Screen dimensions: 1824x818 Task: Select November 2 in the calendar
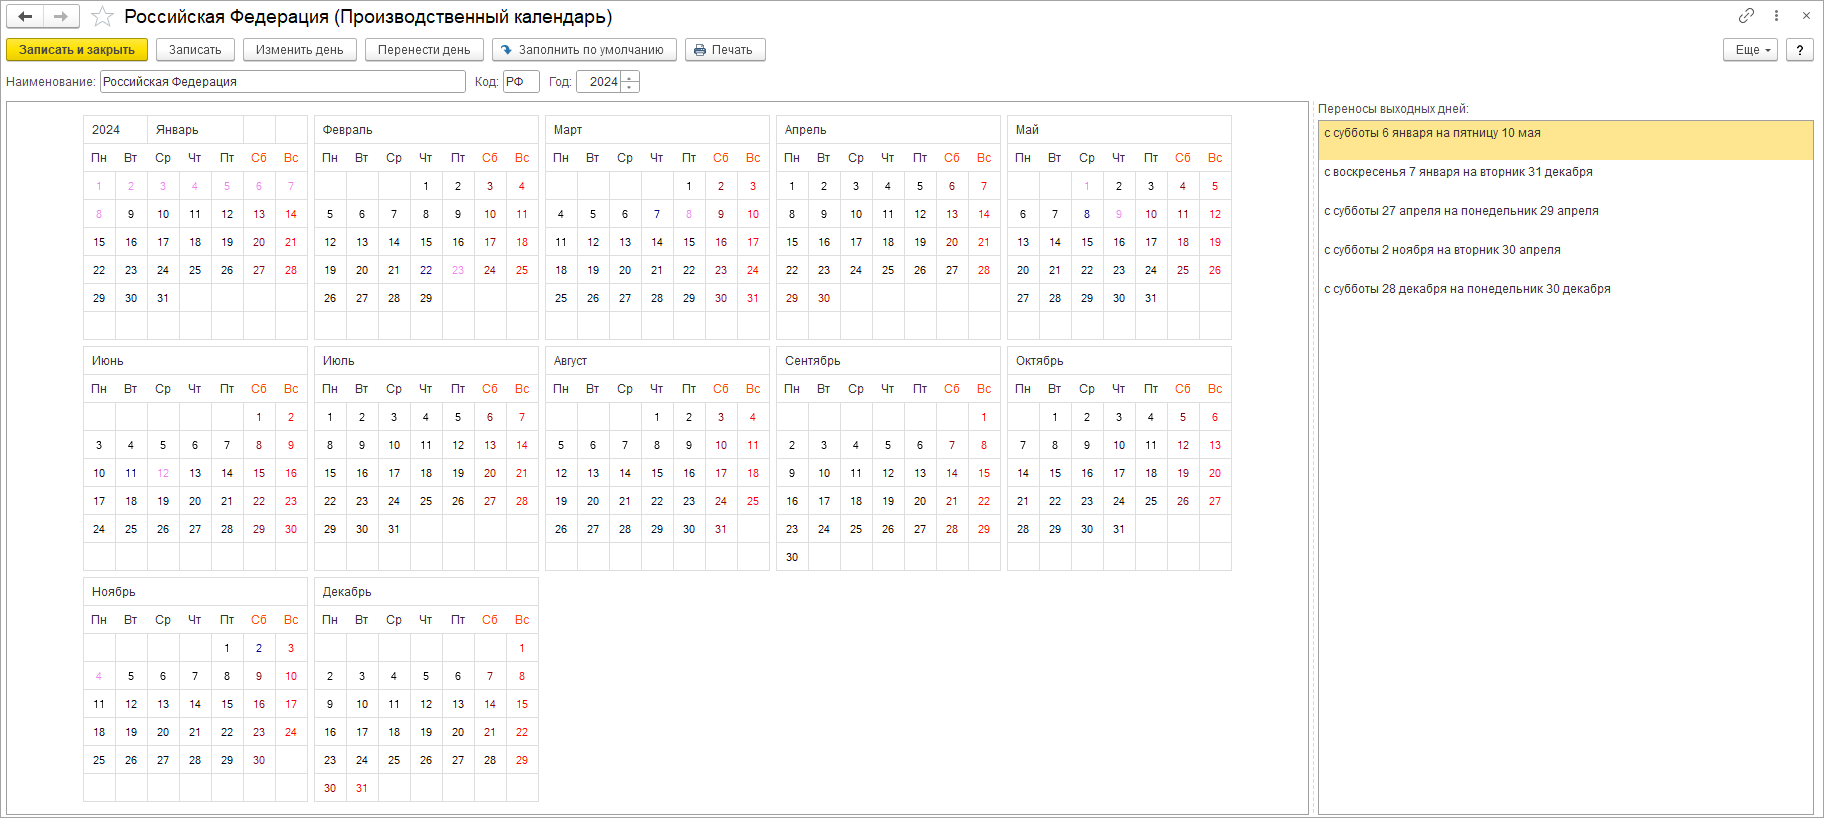pyautogui.click(x=259, y=648)
